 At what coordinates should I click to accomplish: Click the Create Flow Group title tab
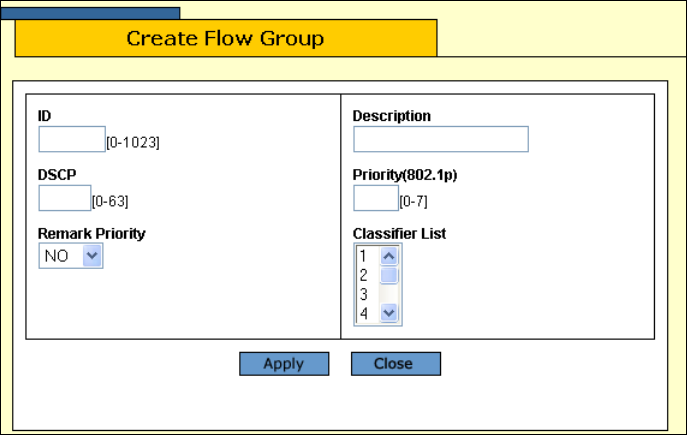[225, 39]
